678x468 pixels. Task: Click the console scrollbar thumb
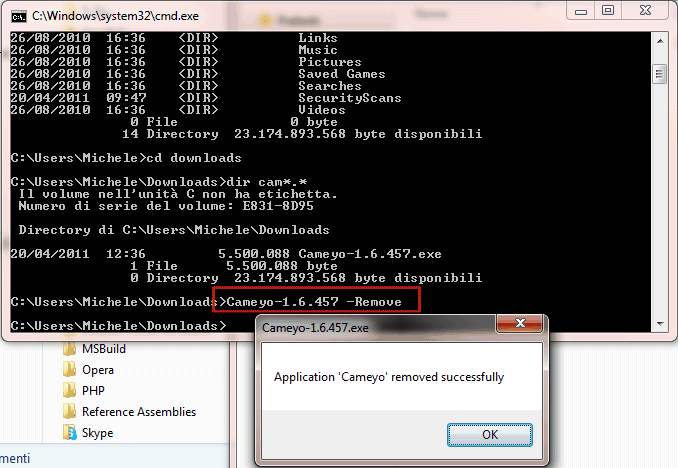pos(659,74)
